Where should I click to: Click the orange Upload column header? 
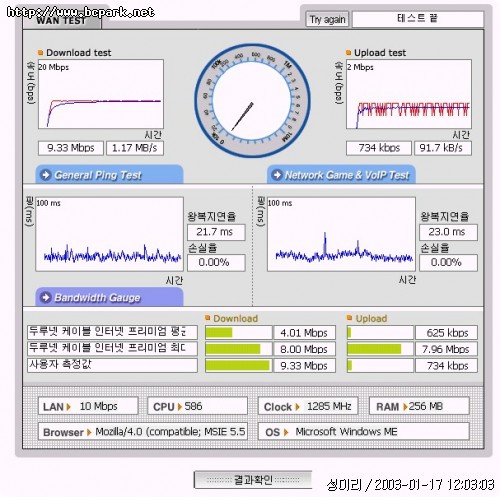(371, 319)
